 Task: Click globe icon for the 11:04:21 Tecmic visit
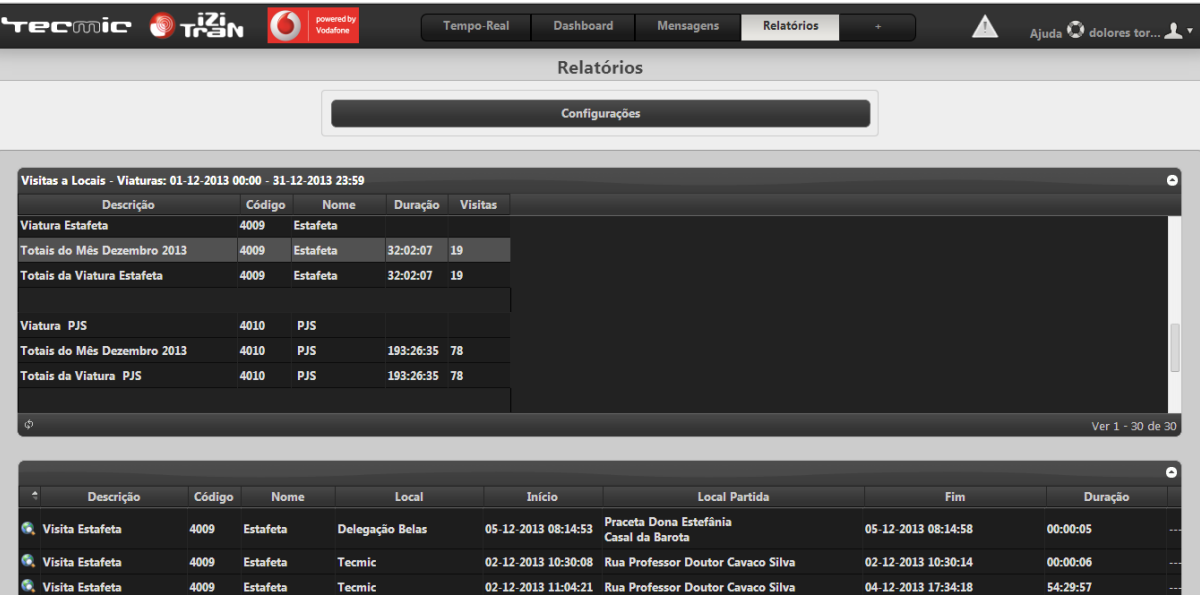[x=28, y=587]
